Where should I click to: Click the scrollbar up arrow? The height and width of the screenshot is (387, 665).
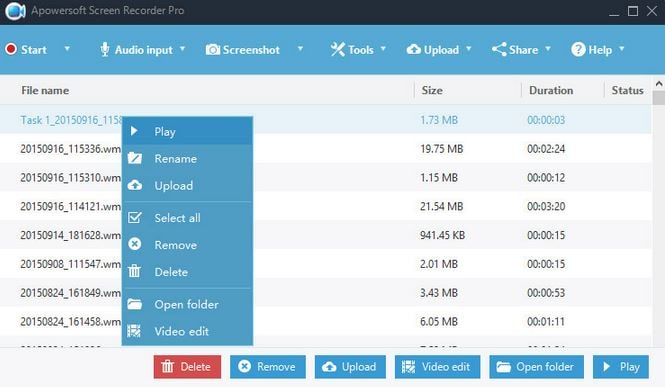coord(659,84)
